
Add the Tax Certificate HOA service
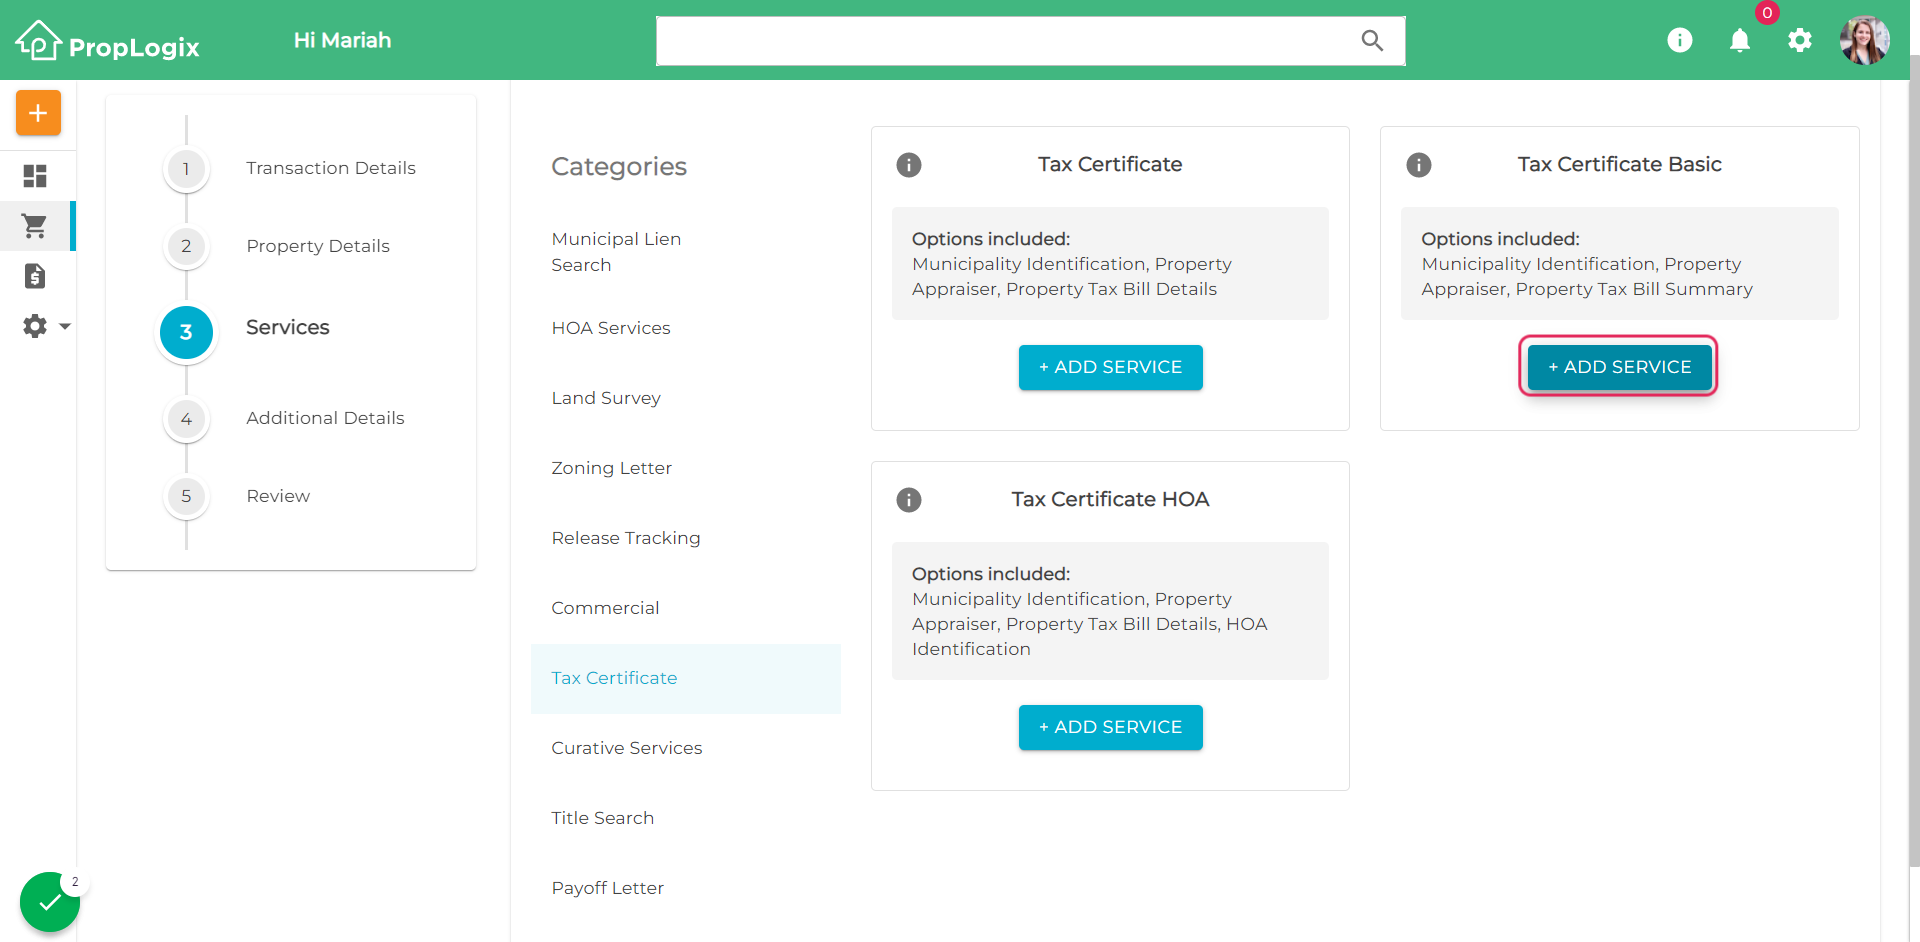1110,727
